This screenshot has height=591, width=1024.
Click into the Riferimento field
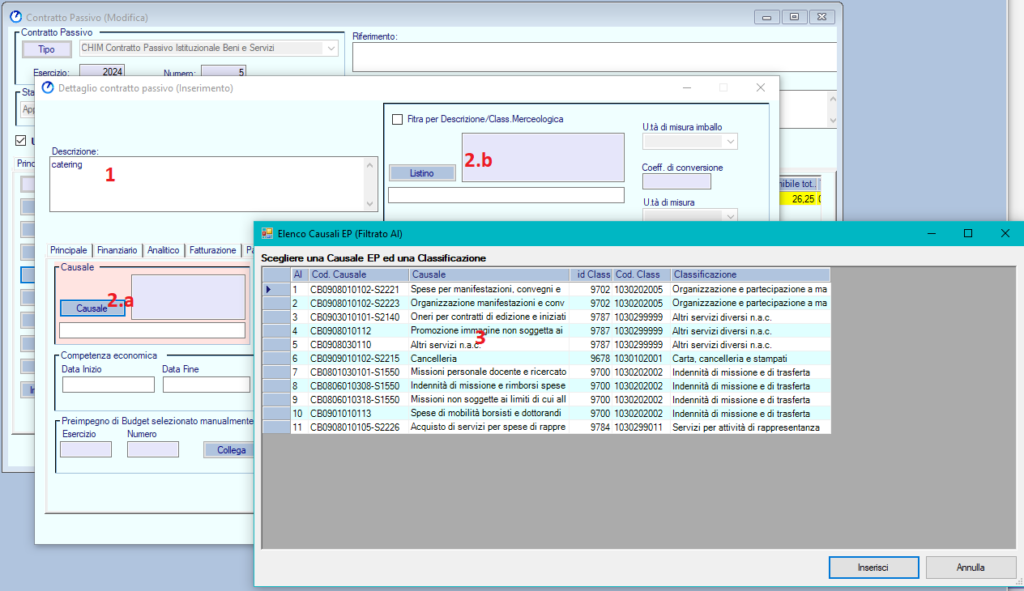(594, 57)
